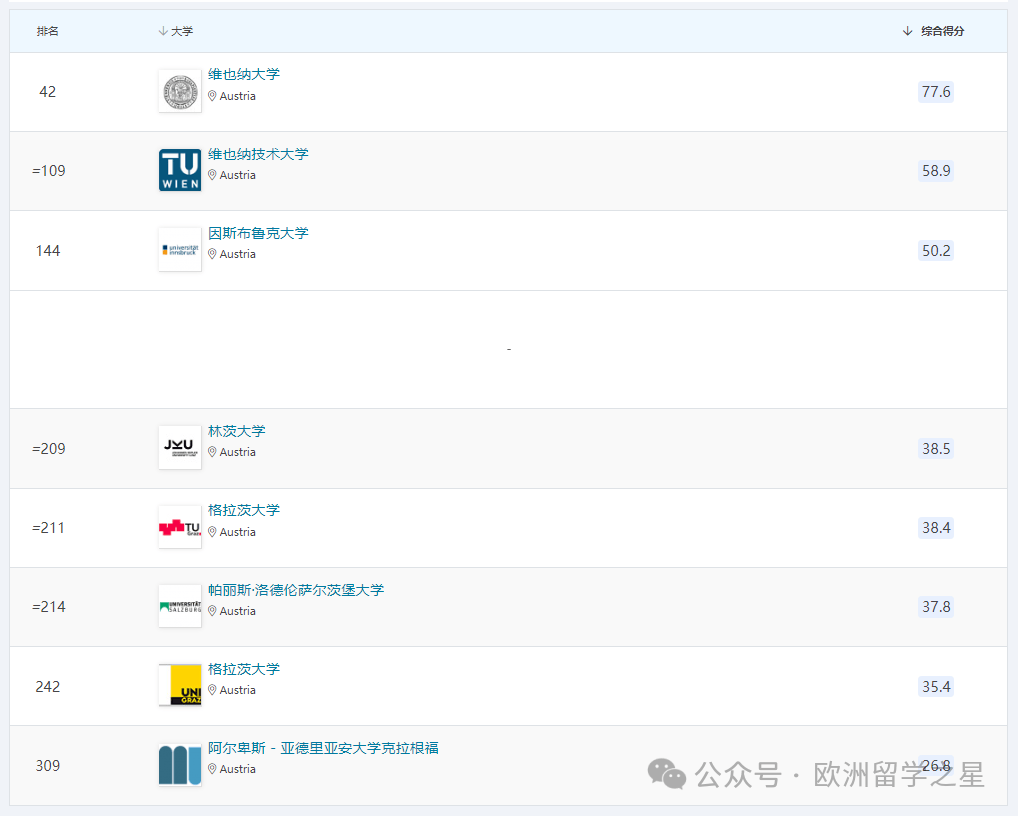Click the score 77.6
1018x816 pixels.
point(936,92)
